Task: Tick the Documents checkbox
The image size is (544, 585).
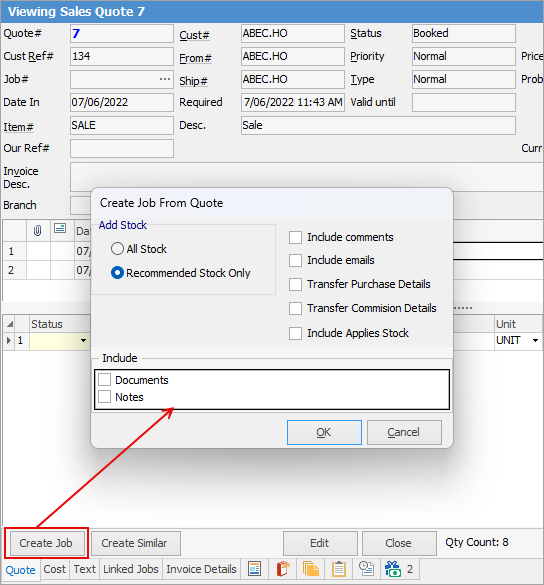Action: (x=104, y=380)
